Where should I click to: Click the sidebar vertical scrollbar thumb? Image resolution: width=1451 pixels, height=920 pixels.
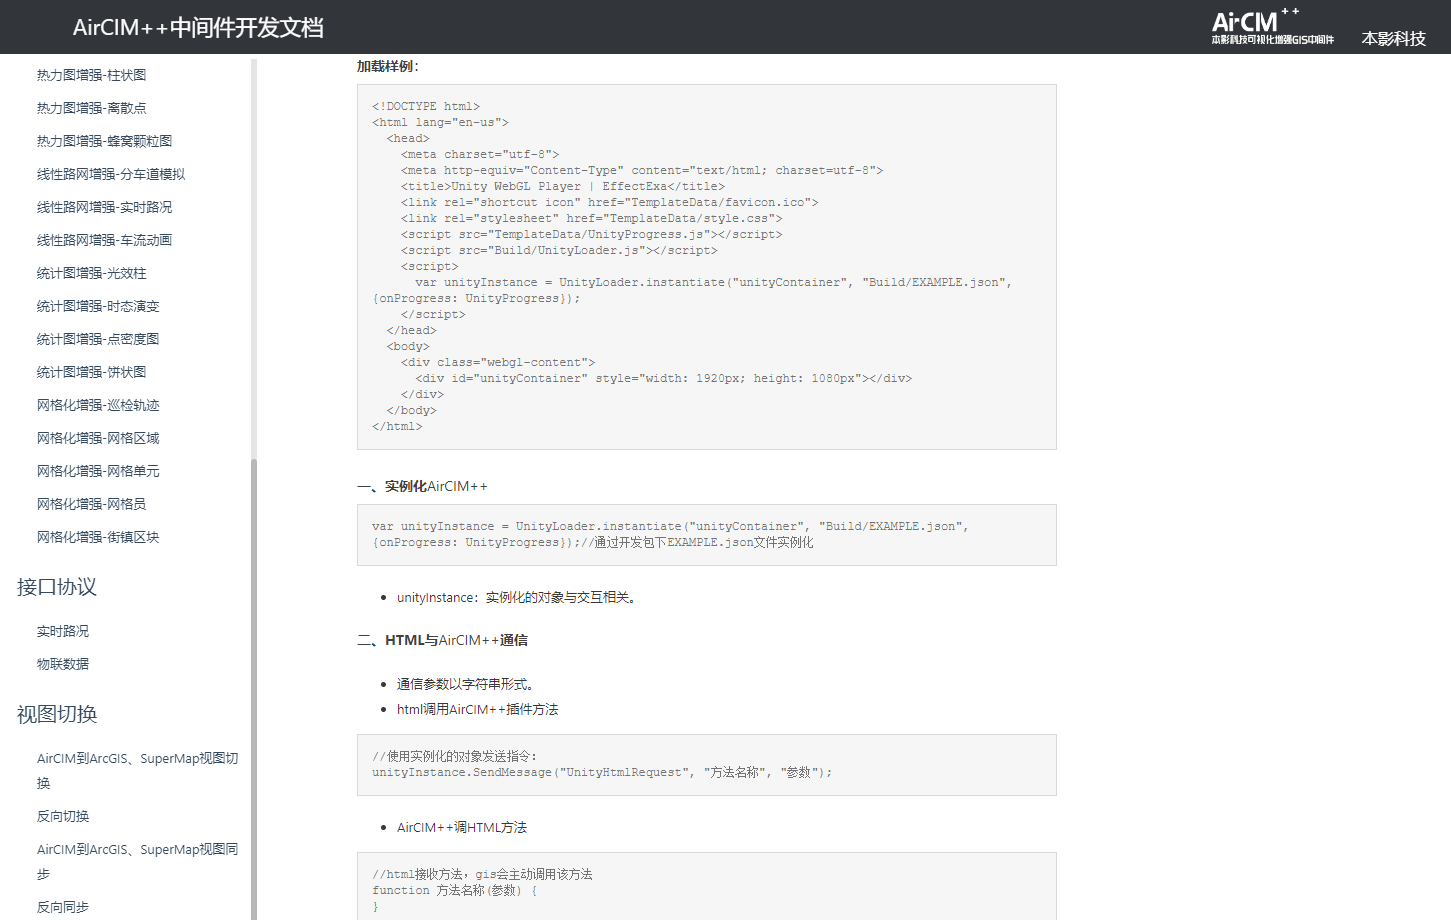pyautogui.click(x=254, y=689)
